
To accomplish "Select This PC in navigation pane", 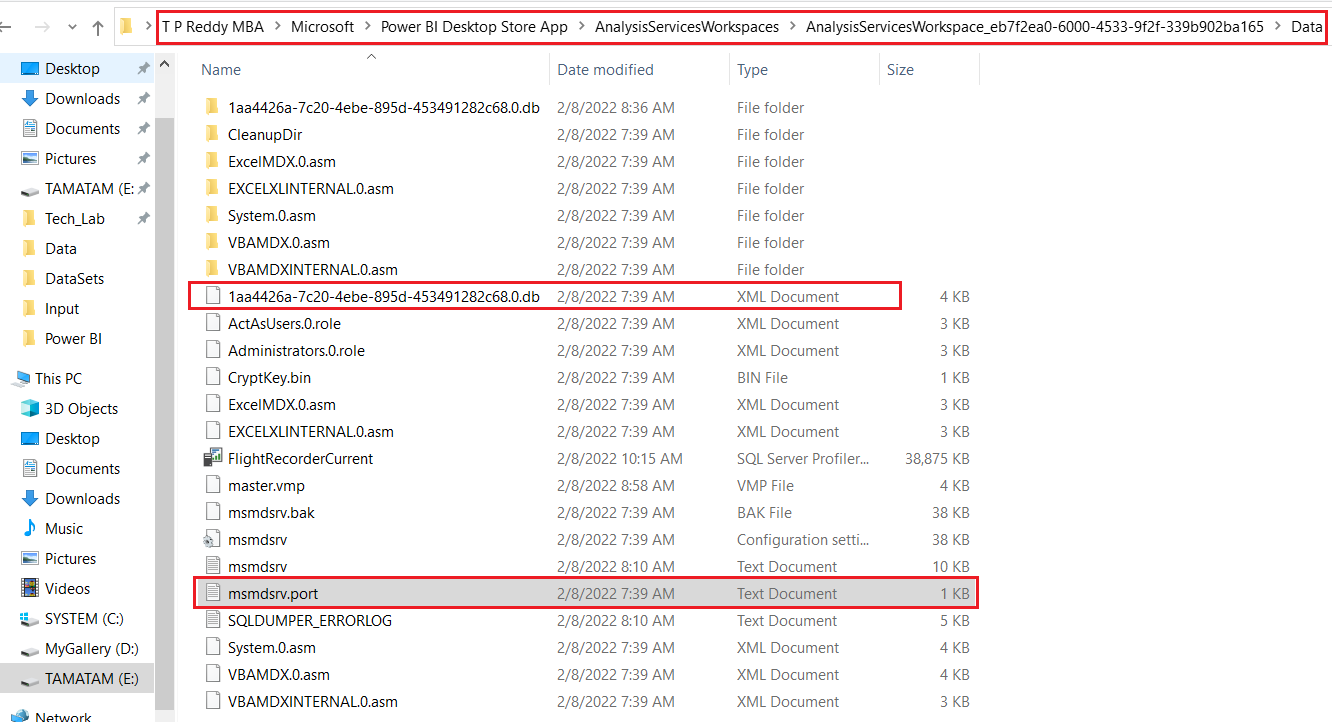I will [58, 379].
